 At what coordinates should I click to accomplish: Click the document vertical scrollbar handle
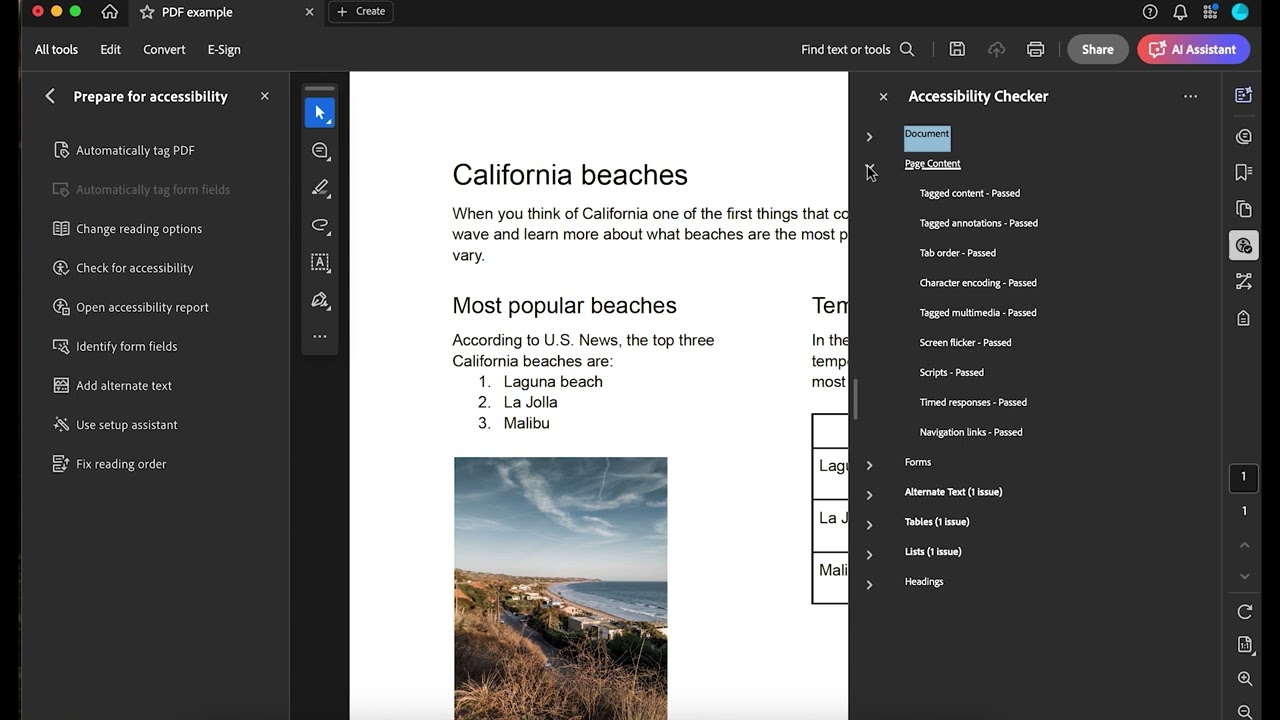[855, 400]
